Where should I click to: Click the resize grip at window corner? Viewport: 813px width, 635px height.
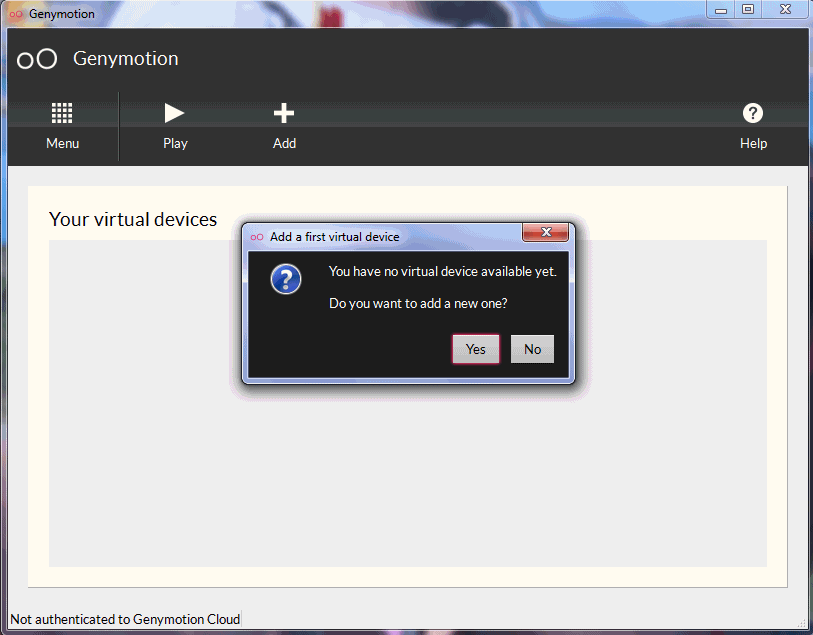tap(802, 624)
